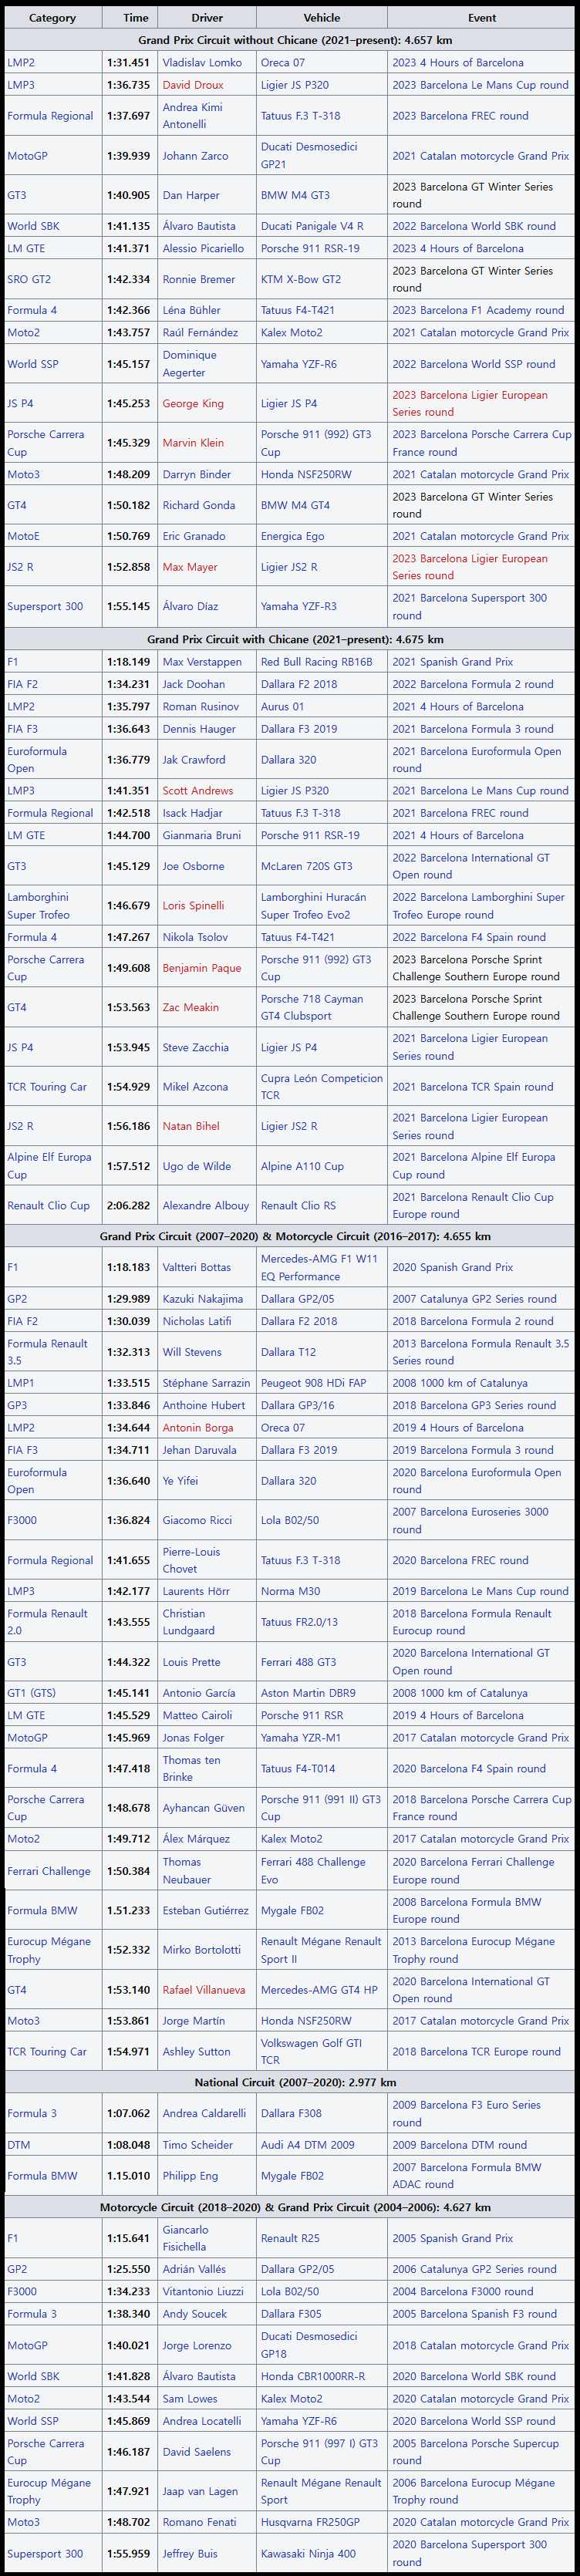Click the Aurus 01 vehicle link

[x=282, y=706]
